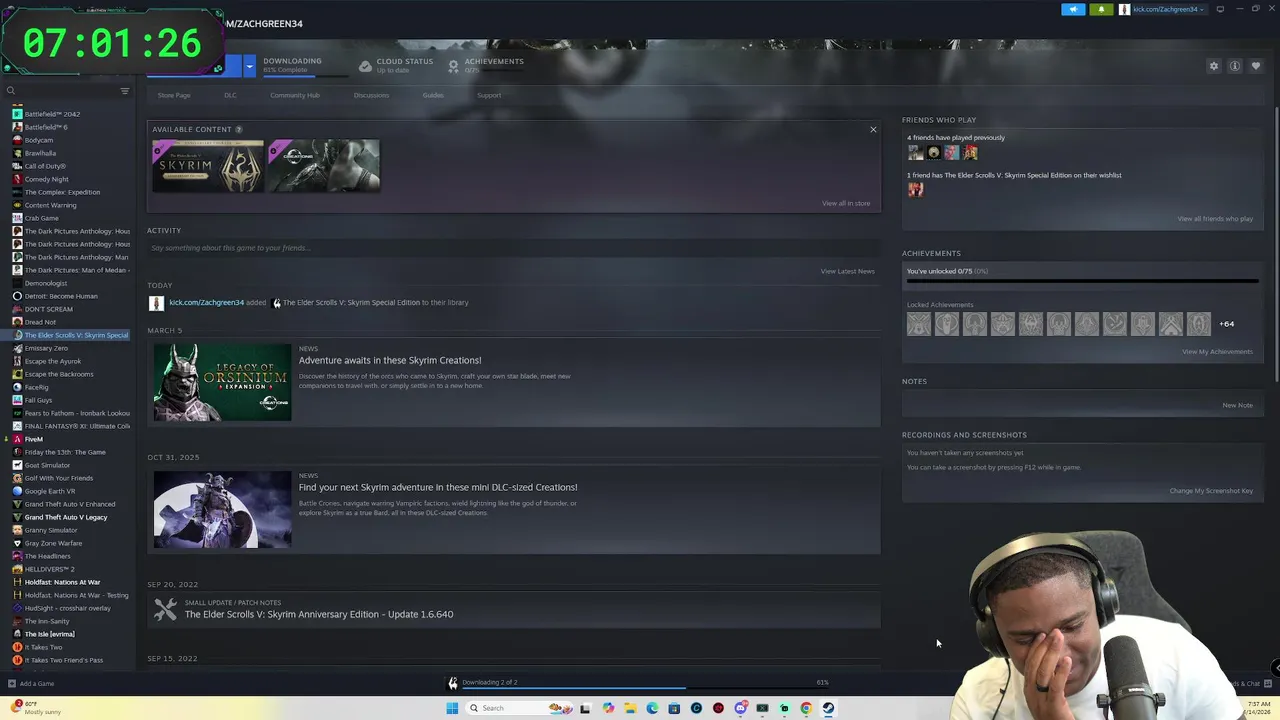Open the library search magnifier icon

click(x=11, y=91)
